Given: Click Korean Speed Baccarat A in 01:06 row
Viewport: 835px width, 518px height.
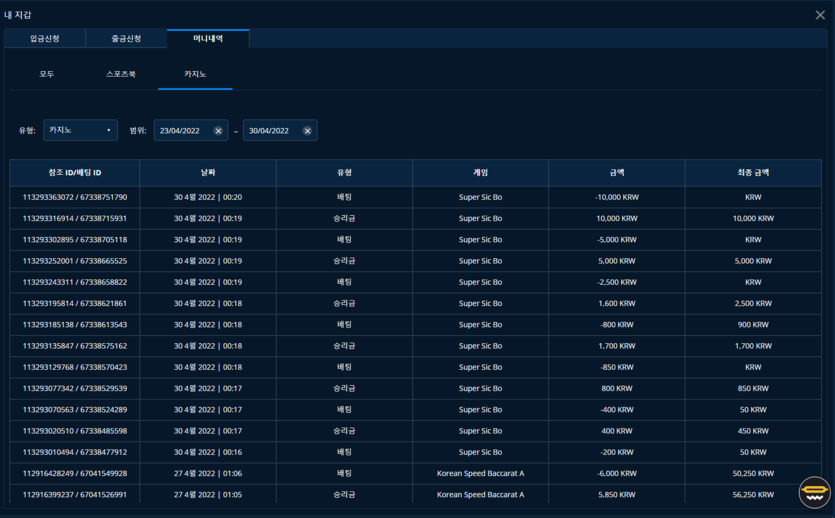Looking at the screenshot, I should pyautogui.click(x=480, y=473).
